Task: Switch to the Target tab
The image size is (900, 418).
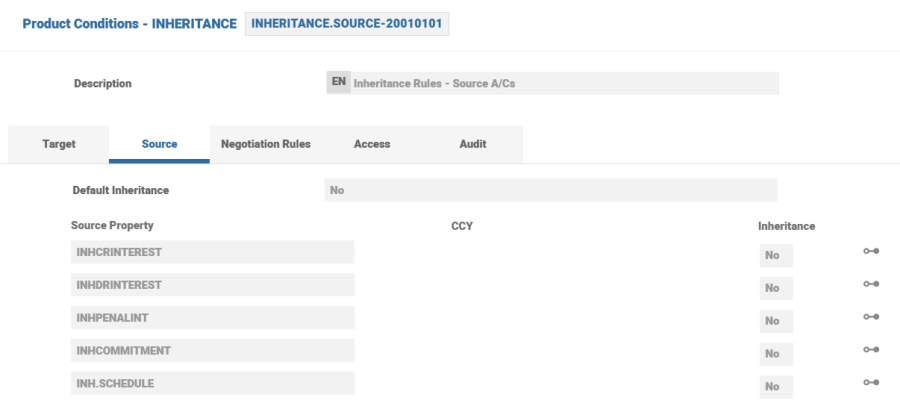Action: 59,144
